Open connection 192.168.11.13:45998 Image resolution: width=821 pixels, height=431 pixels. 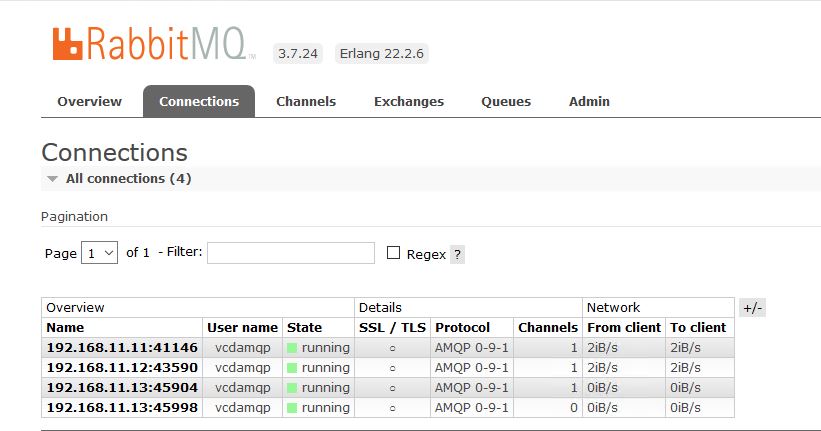(122, 408)
